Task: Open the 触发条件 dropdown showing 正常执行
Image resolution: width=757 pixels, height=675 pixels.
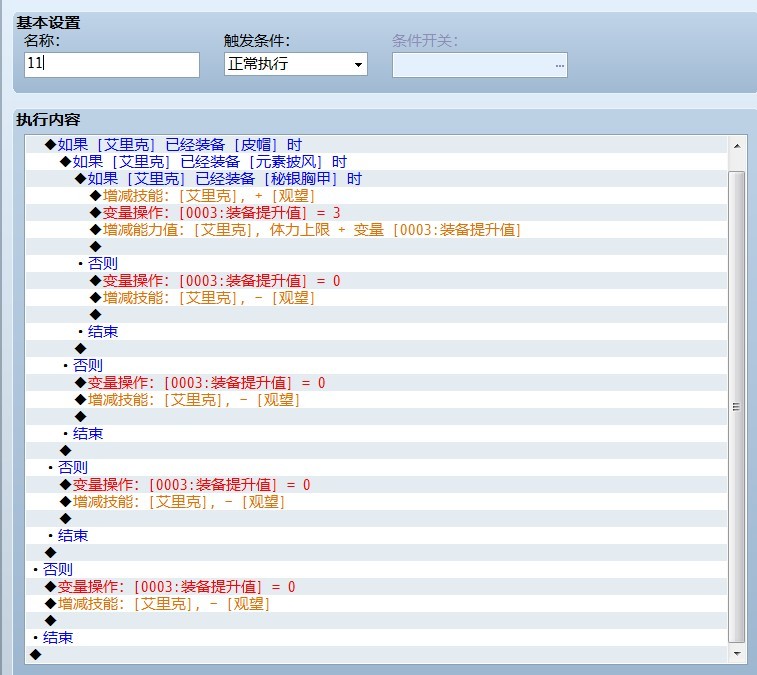Action: click(295, 64)
